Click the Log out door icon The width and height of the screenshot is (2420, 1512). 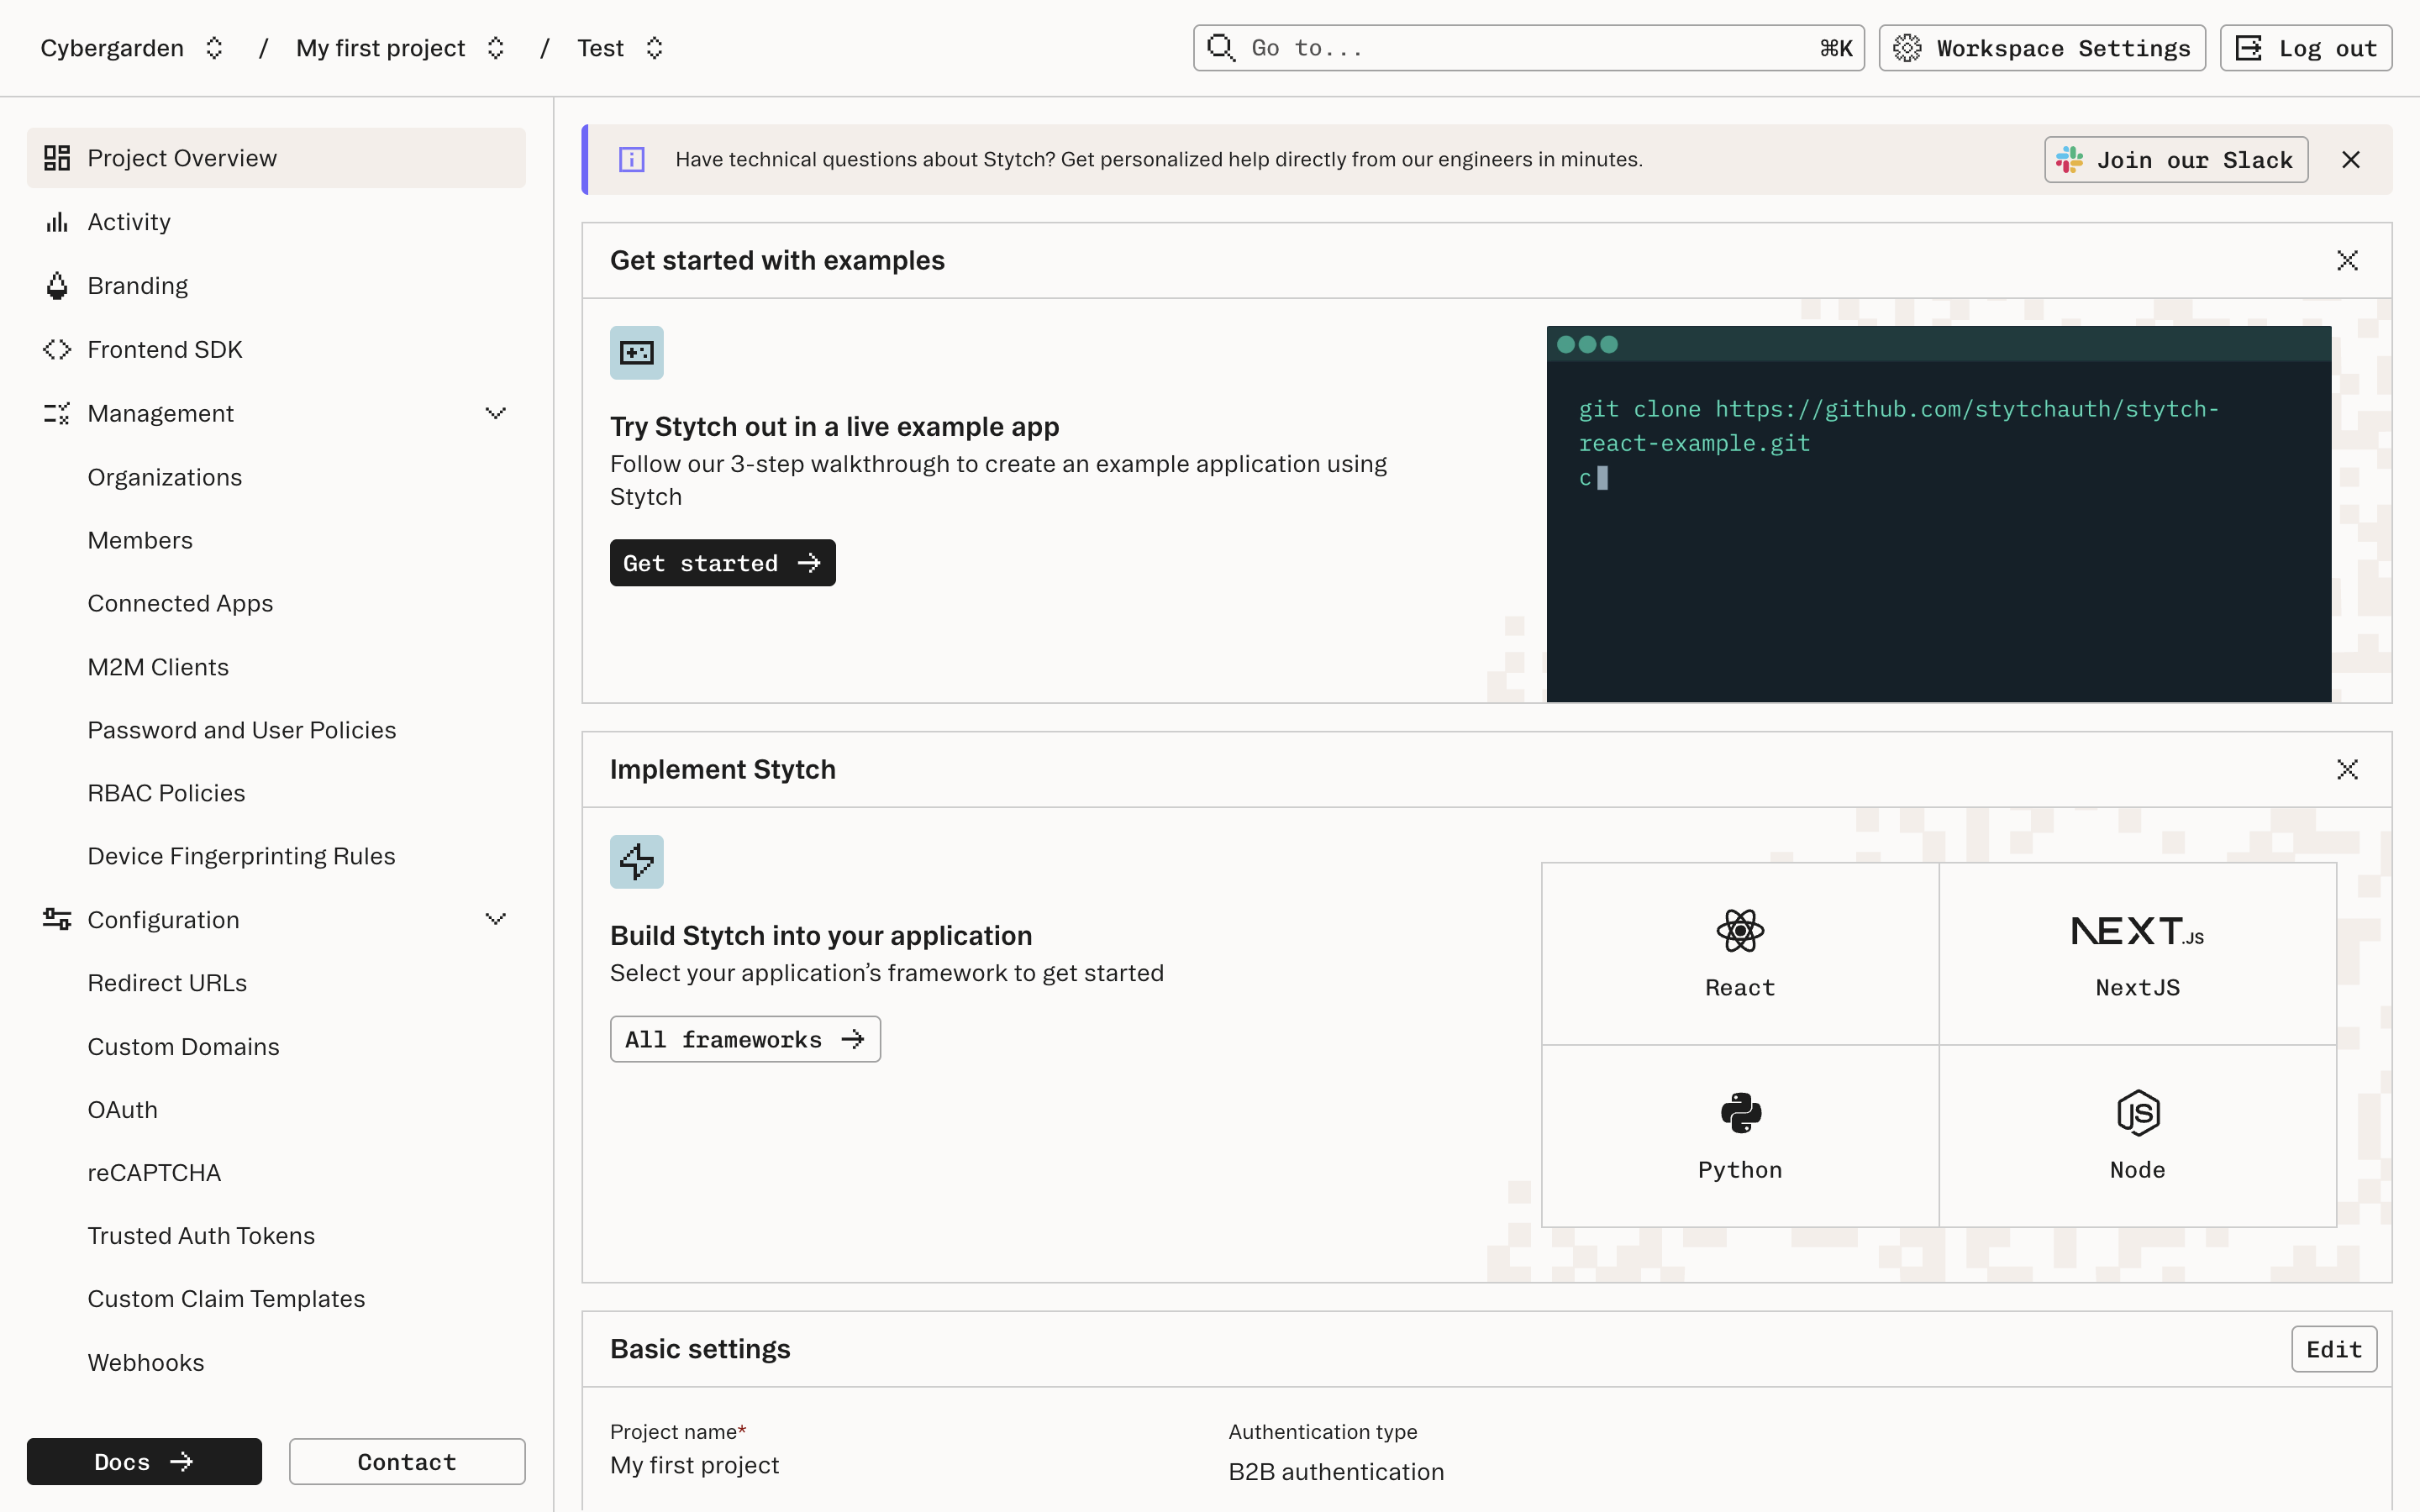pos(2248,48)
